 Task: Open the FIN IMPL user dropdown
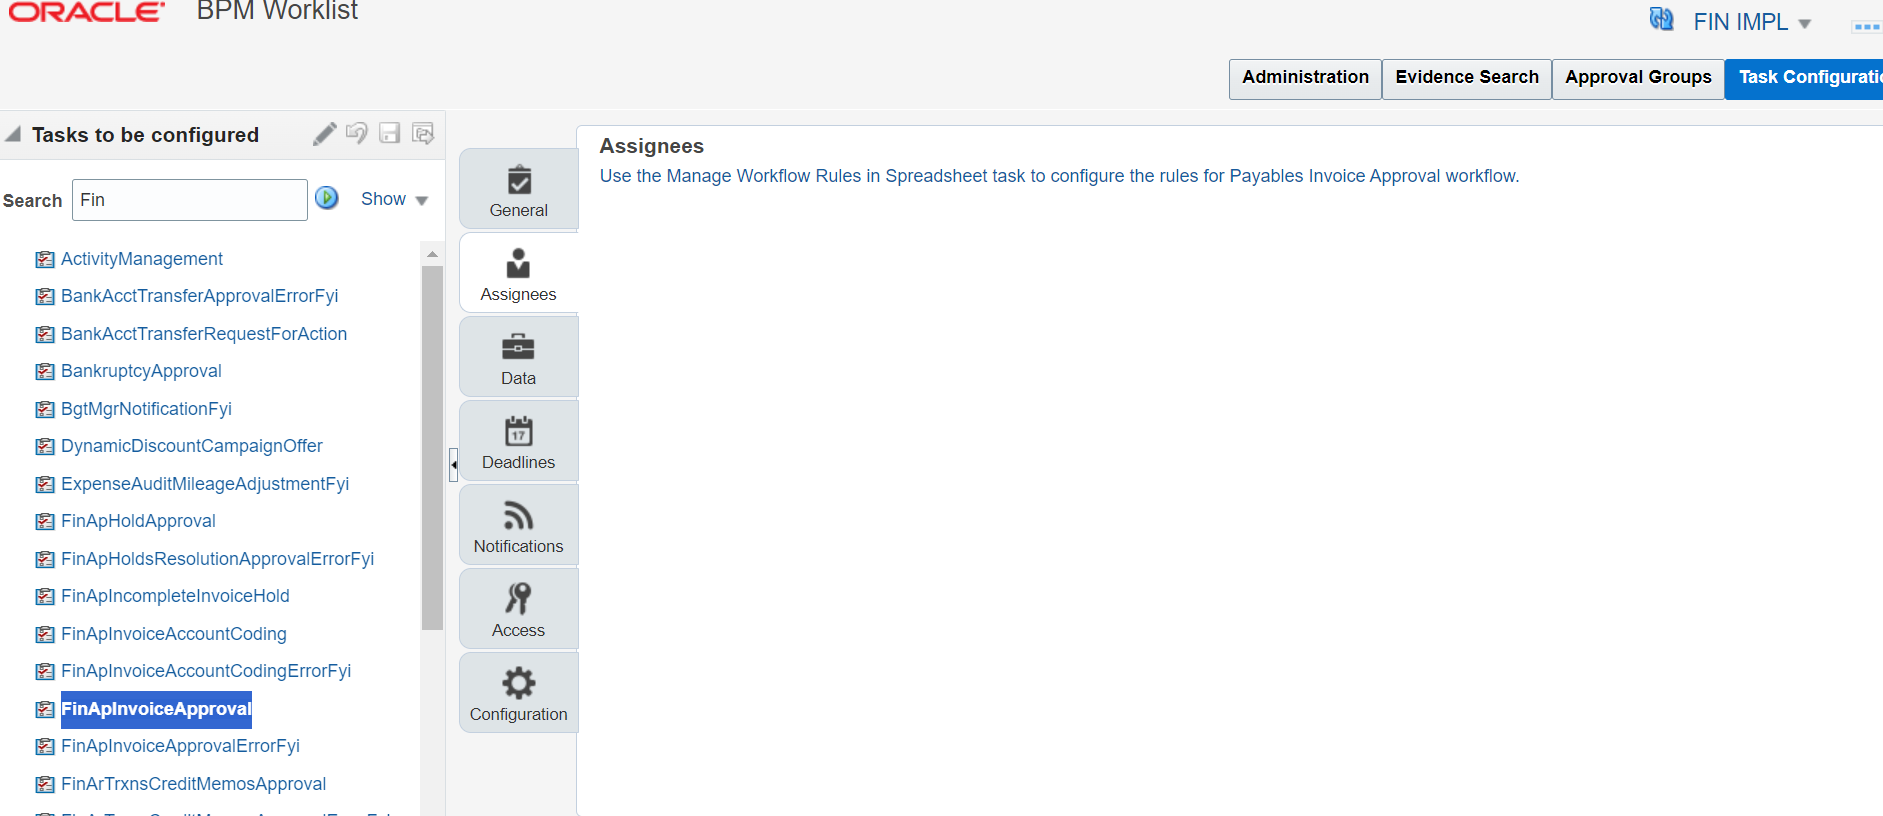tap(1752, 21)
